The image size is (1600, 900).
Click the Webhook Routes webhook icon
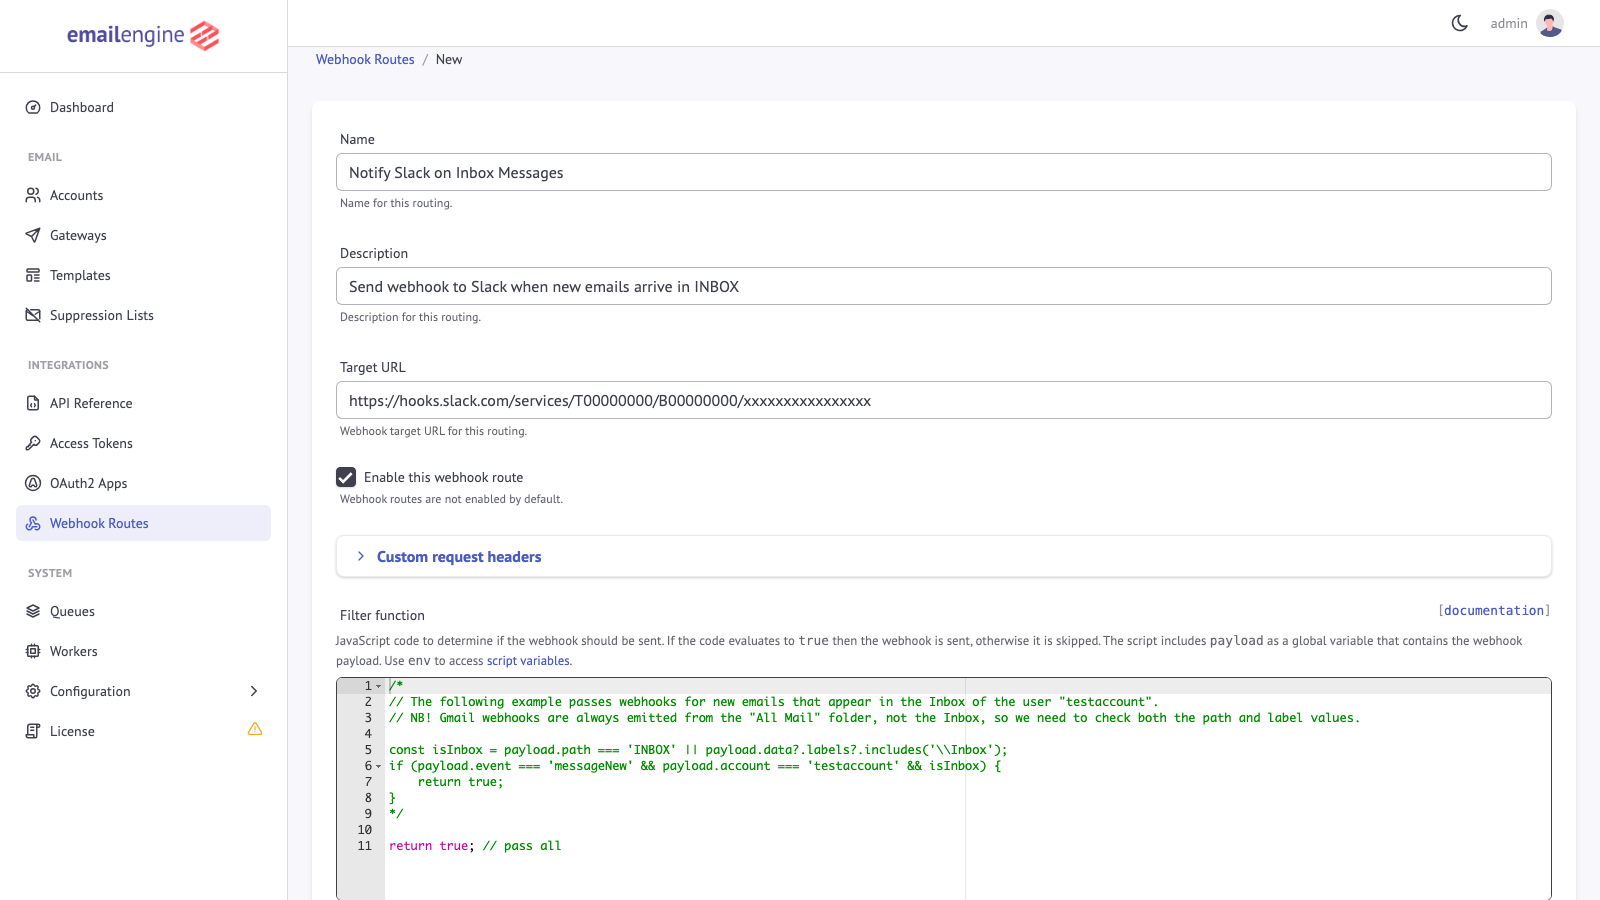click(x=33, y=523)
